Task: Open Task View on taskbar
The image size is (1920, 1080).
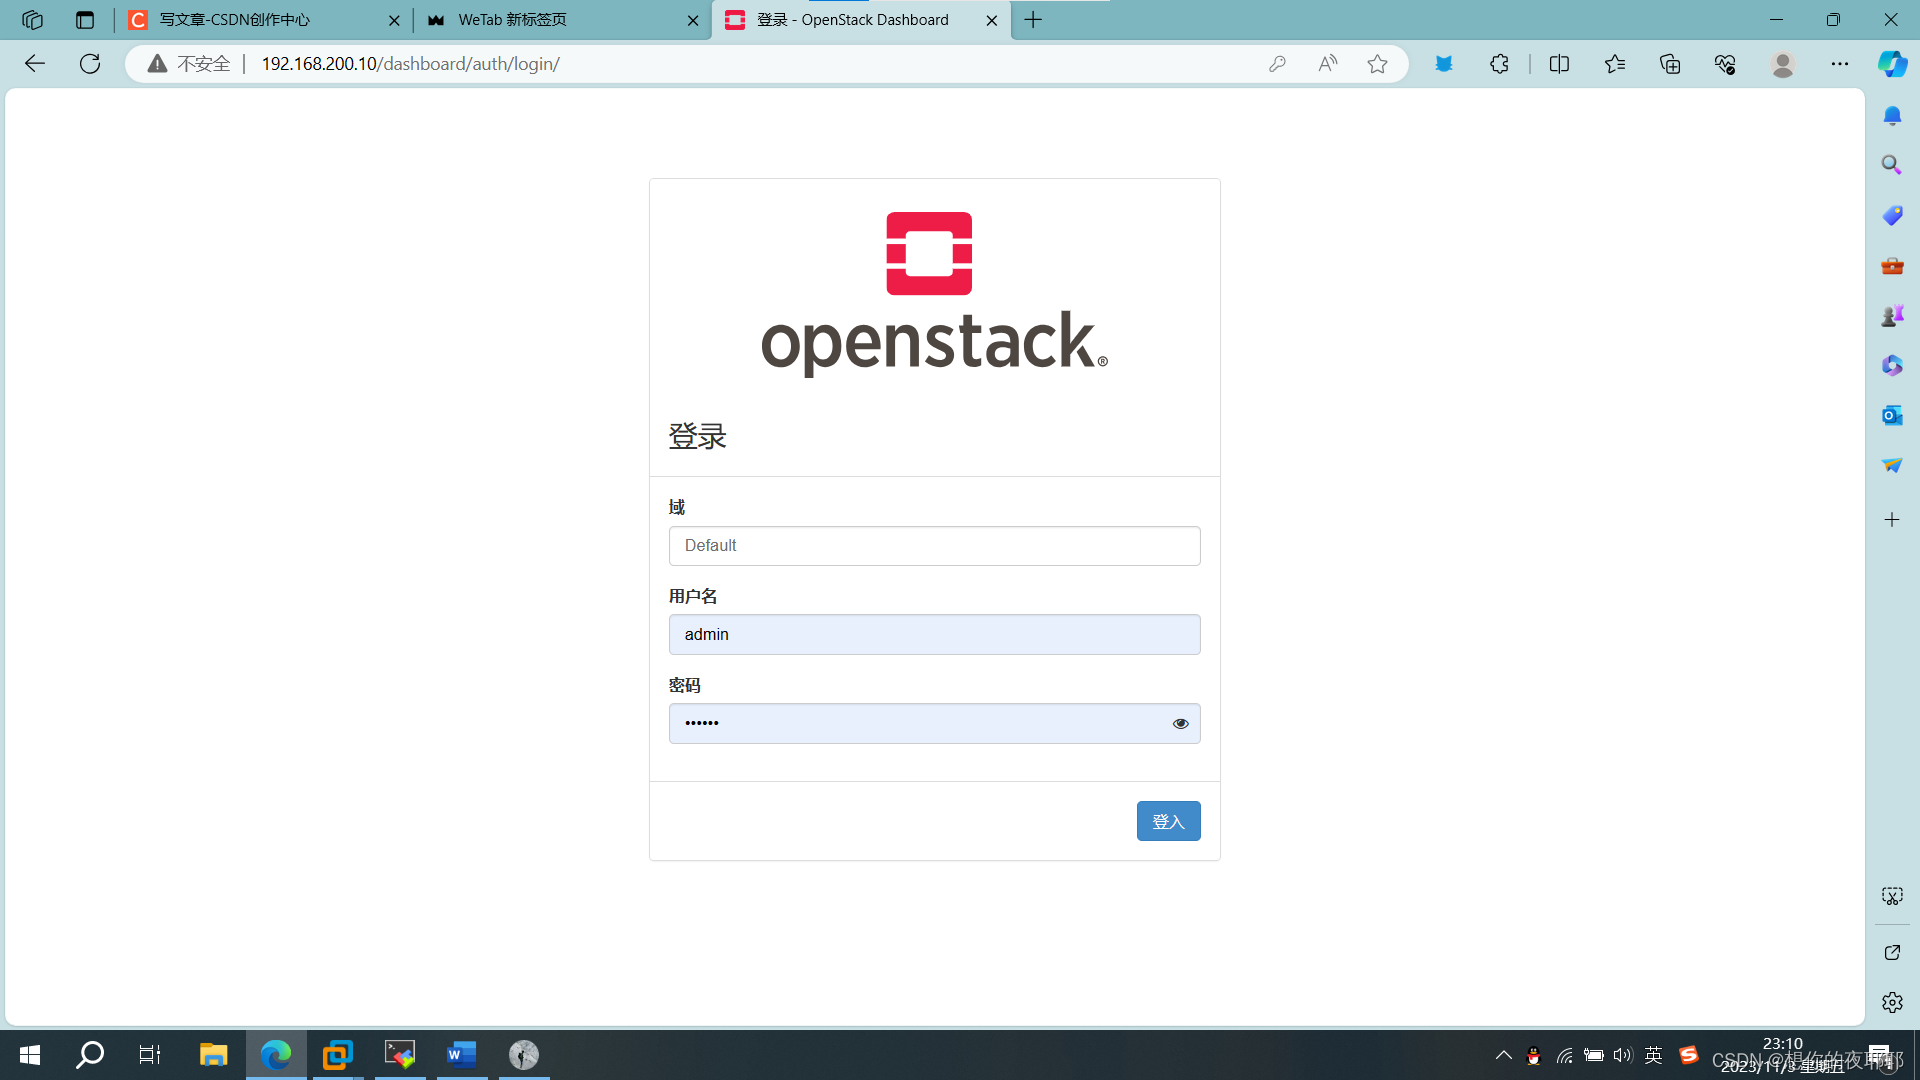Action: tap(150, 1054)
